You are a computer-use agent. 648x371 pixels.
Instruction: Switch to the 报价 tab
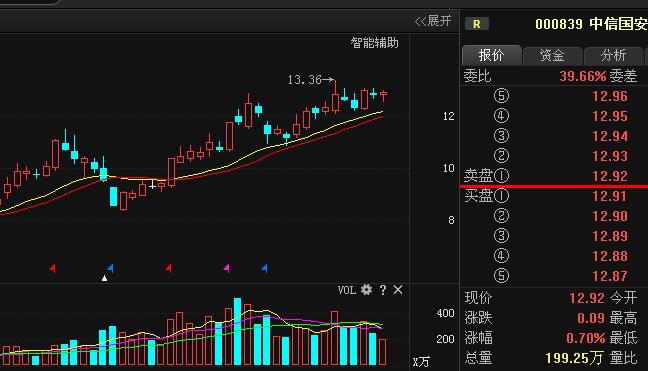[491, 55]
